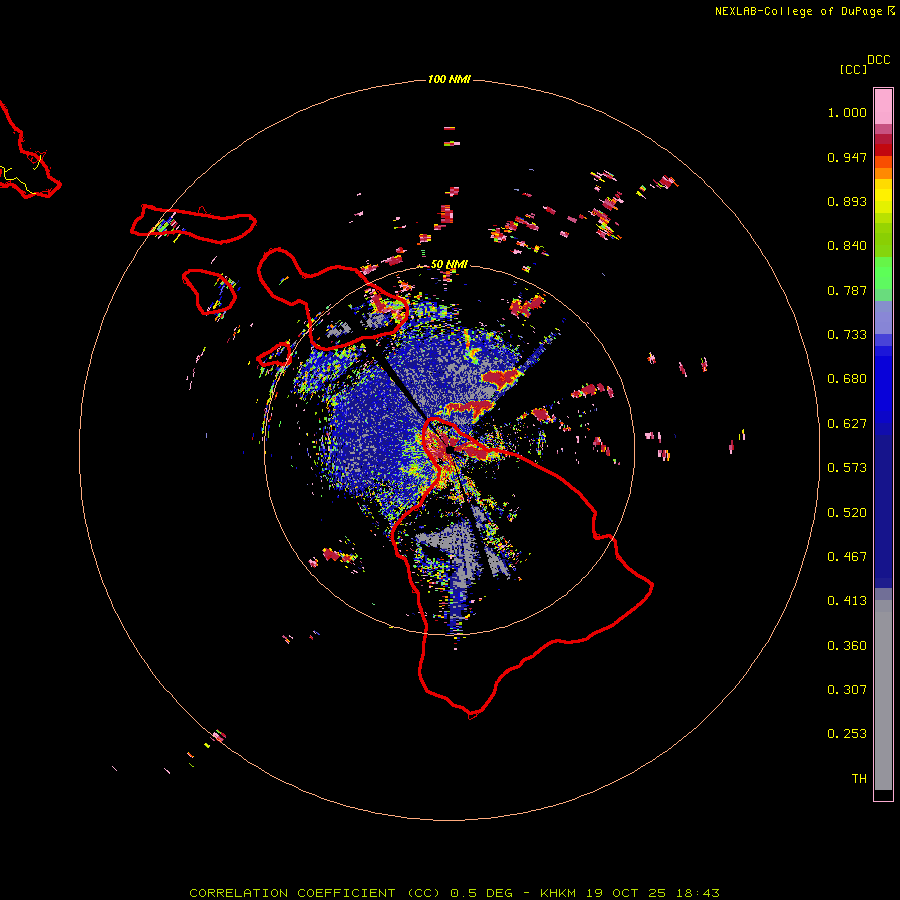Click the large gray segment of color bar
Viewport: 900px width, 900px height.
pos(883,695)
